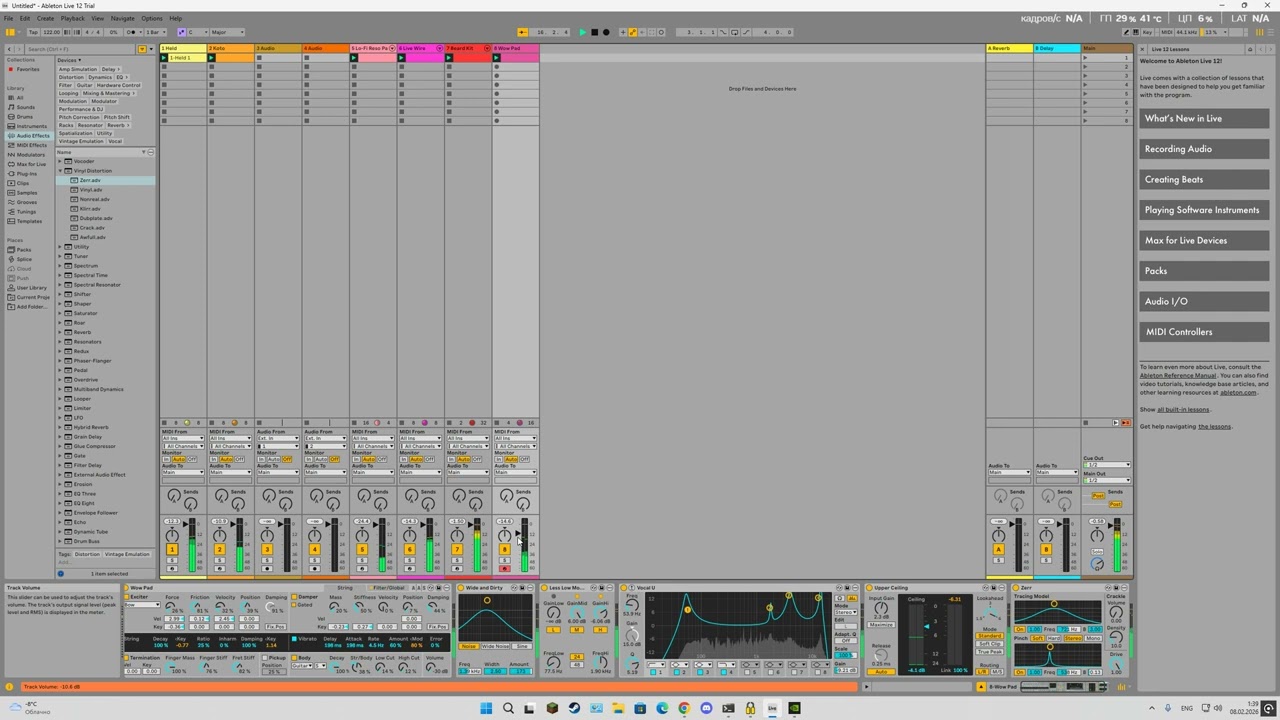
Task: Click the browser search field
Action: click(80, 49)
